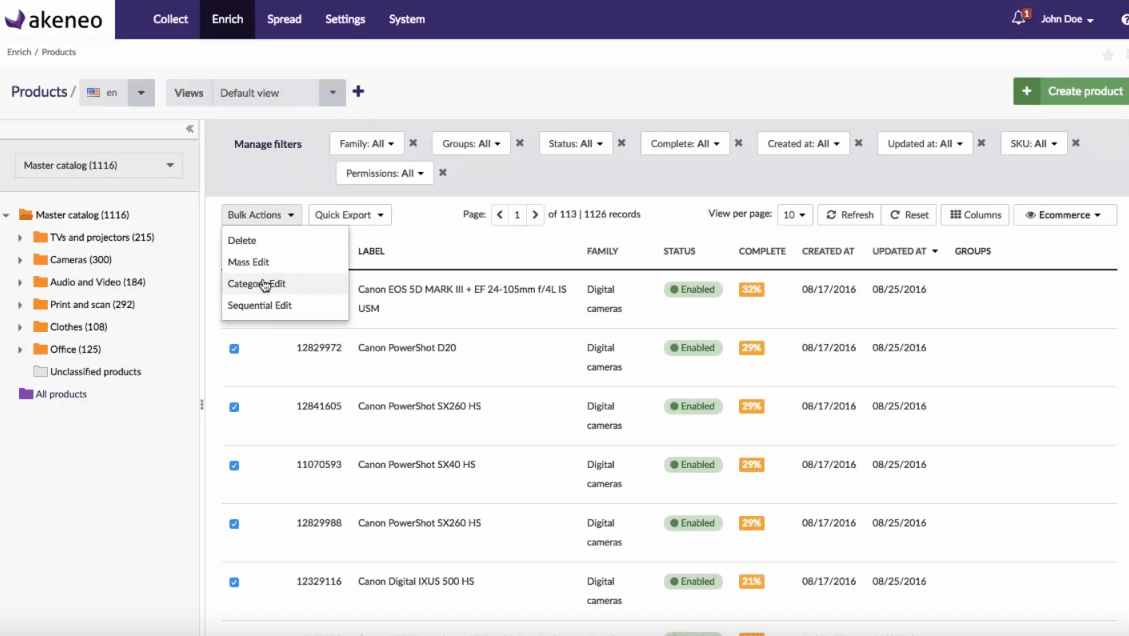1129x636 pixels.
Task: Remove the Permissions filter
Action: [443, 173]
